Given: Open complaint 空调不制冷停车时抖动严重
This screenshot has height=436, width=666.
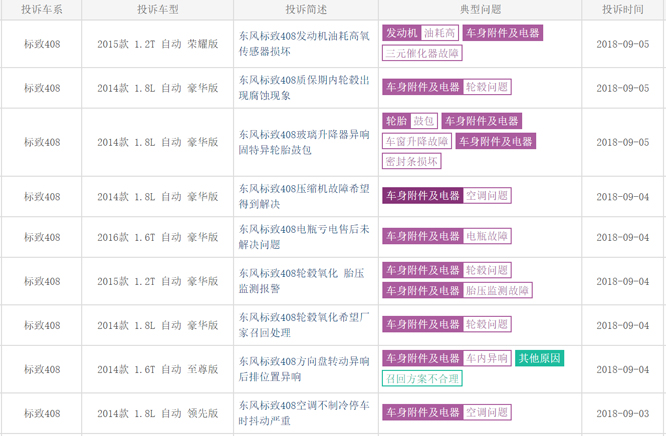Looking at the screenshot, I should (304, 413).
